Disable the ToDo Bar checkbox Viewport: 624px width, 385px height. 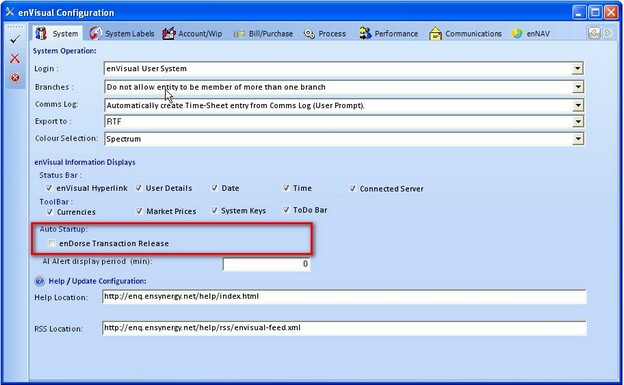[286, 209]
